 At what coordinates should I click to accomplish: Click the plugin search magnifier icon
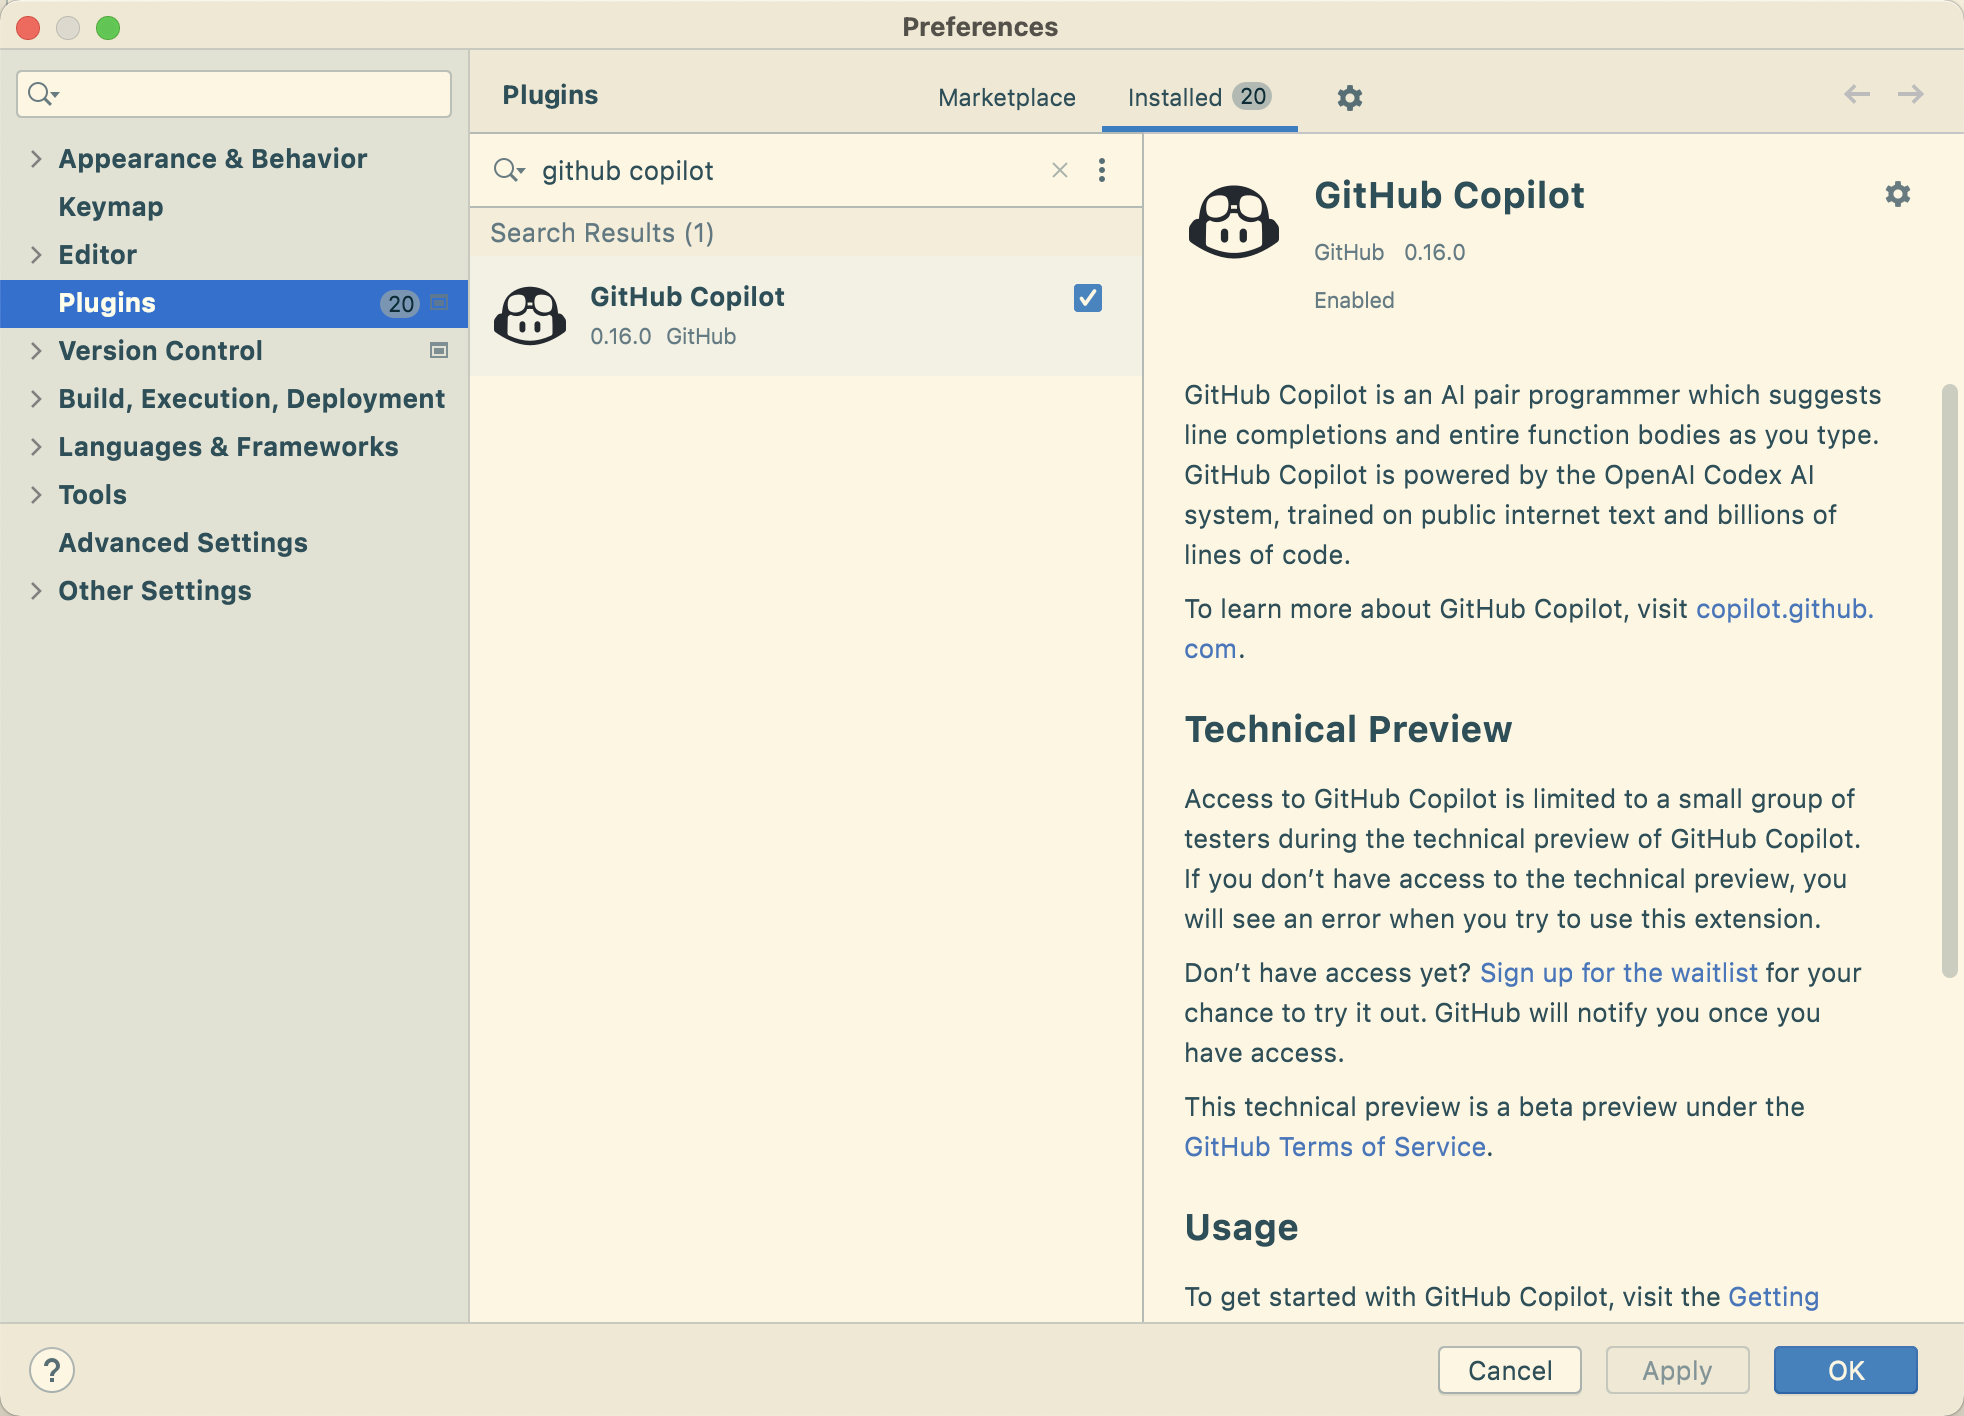tap(508, 171)
